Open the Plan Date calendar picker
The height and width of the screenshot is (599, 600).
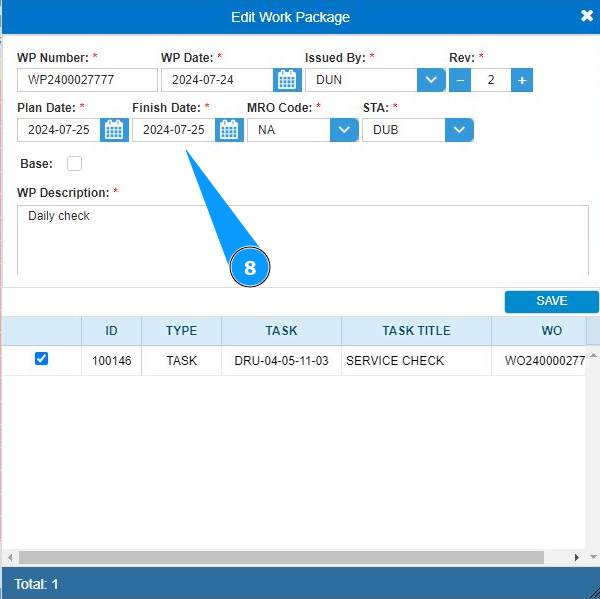click(x=114, y=130)
